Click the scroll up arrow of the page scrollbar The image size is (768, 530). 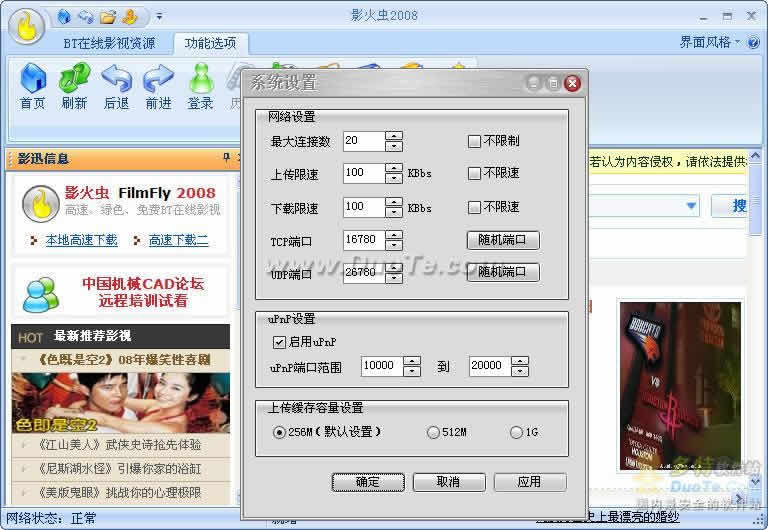755,157
